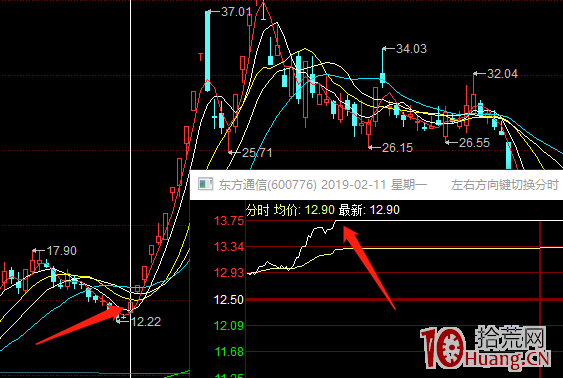Click the 10Huang.CN watermark logo
Screen dimensions: 563x378
[485, 347]
